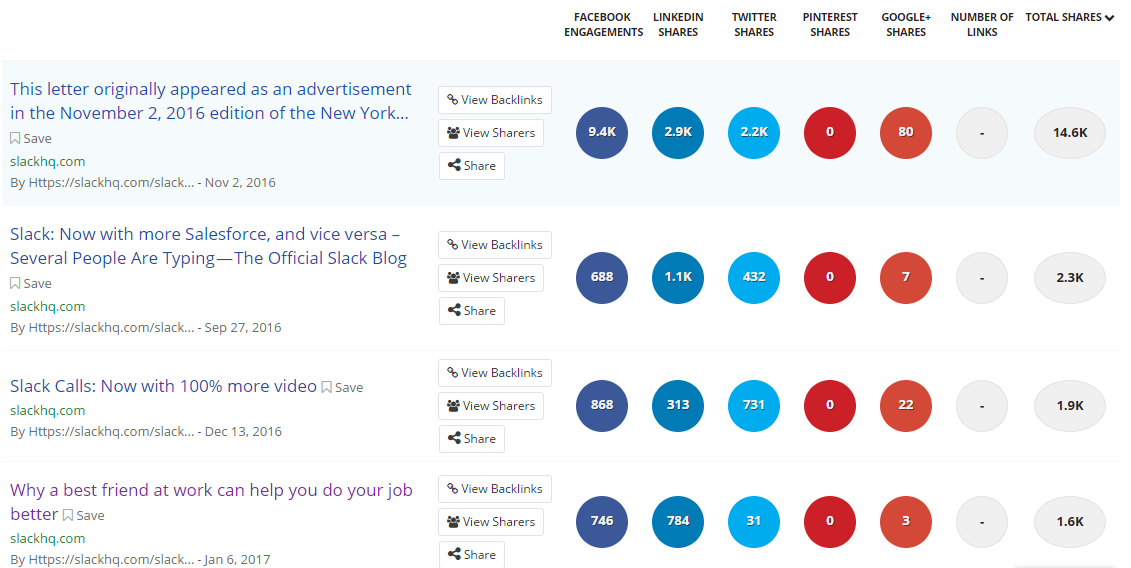This screenshot has height=568, width=1131.
Task: Sort results by Total Shares dropdown arrow
Action: pos(1110,18)
